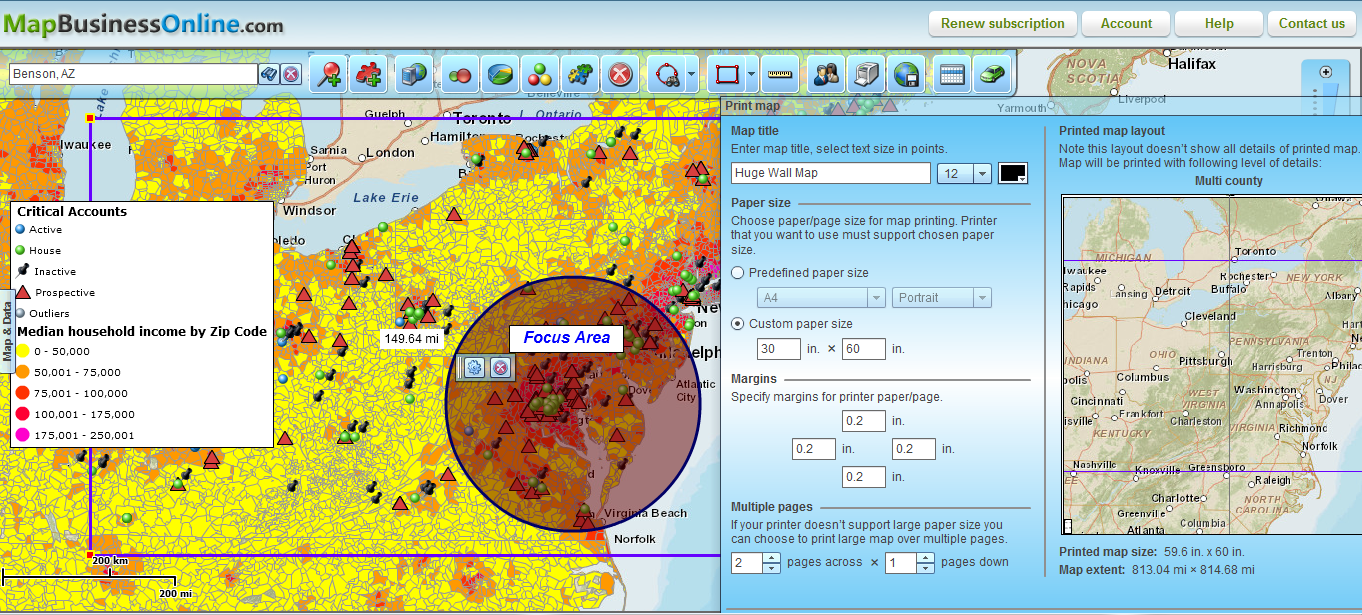This screenshot has width=1362, height=615.
Task: Open the data table grid view
Action: tap(952, 74)
